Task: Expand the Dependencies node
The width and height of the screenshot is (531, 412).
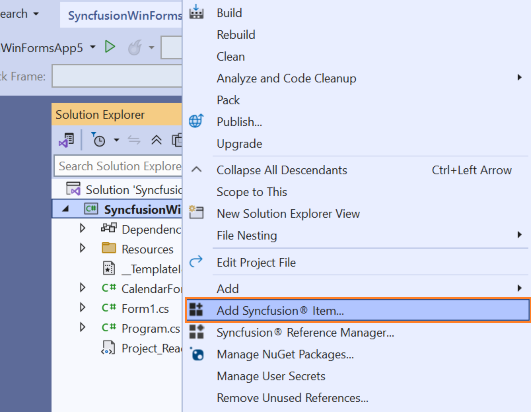Action: coord(82,228)
